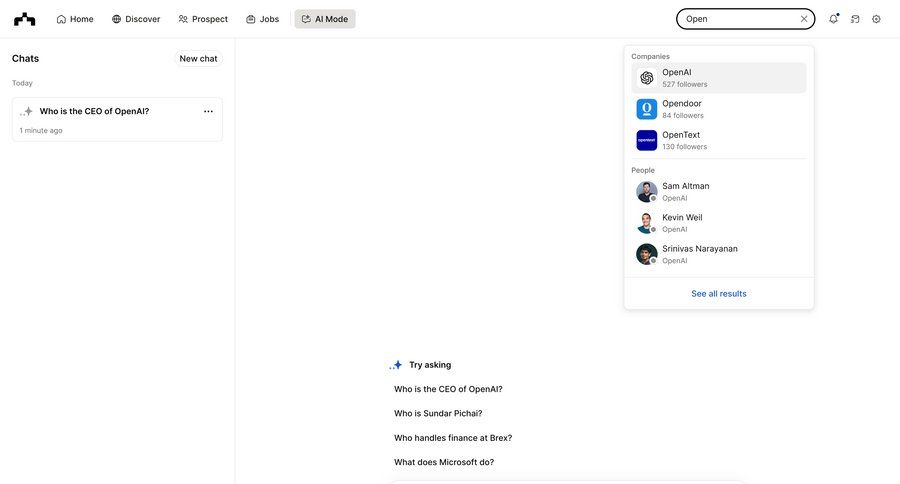Start a New chat

pos(198,59)
